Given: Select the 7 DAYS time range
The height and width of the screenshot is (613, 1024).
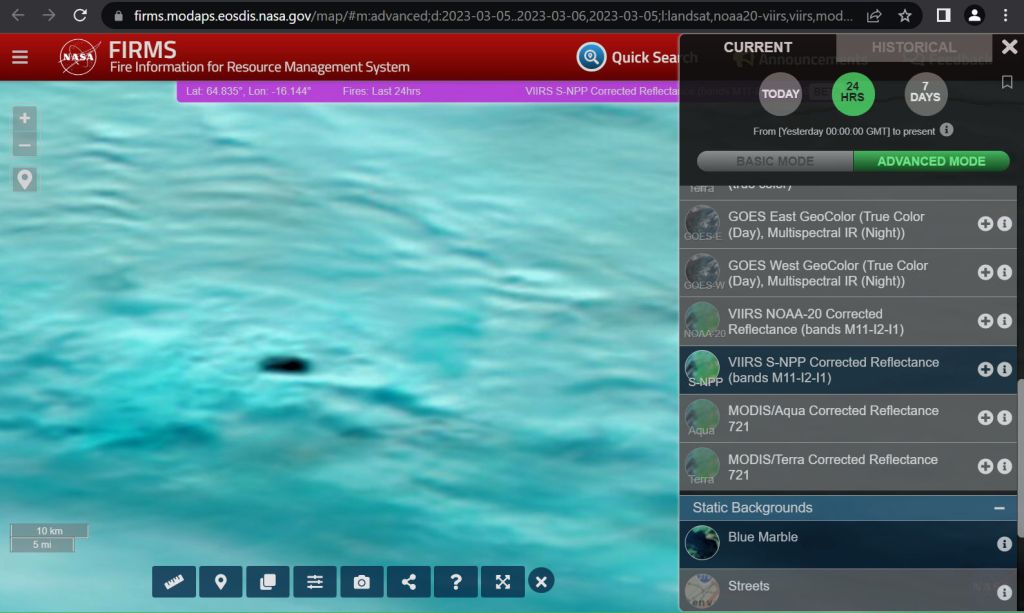Looking at the screenshot, I should pos(925,95).
